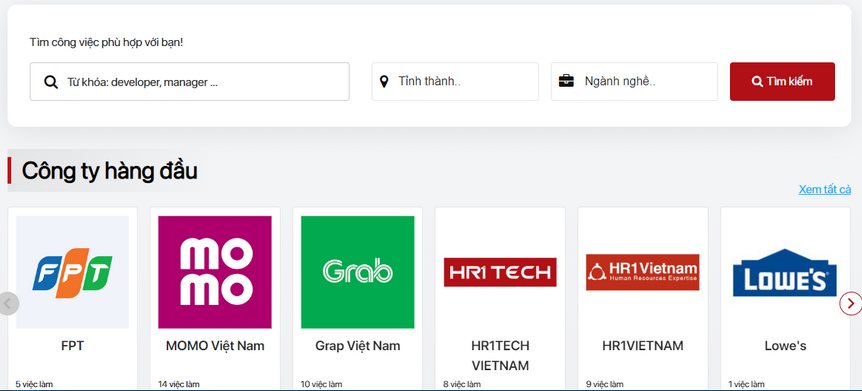This screenshot has height=391, width=862.
Task: Go to next companies with right arrow
Action: [850, 304]
